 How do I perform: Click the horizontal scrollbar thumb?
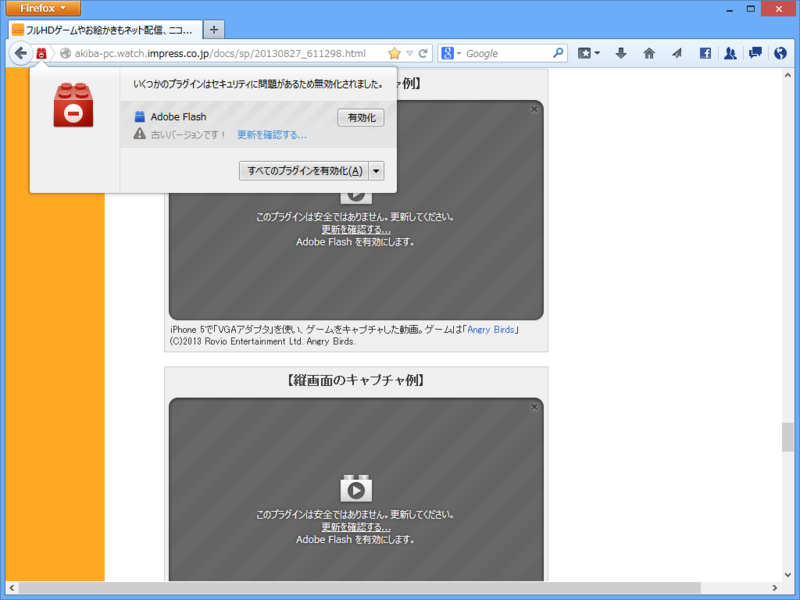[x=360, y=588]
